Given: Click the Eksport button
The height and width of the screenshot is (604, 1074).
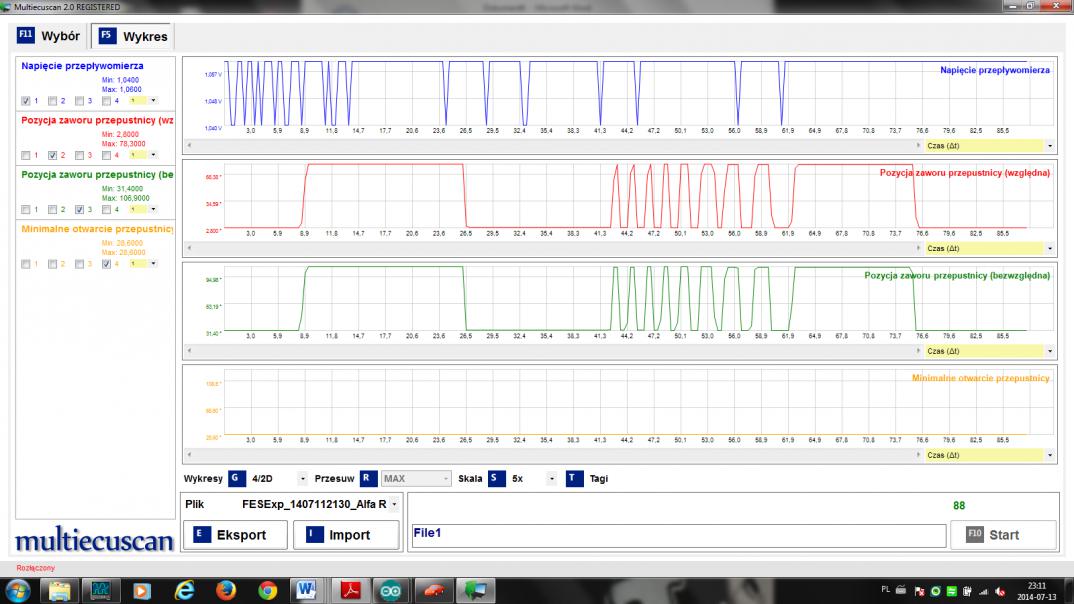Looking at the screenshot, I should [234, 535].
